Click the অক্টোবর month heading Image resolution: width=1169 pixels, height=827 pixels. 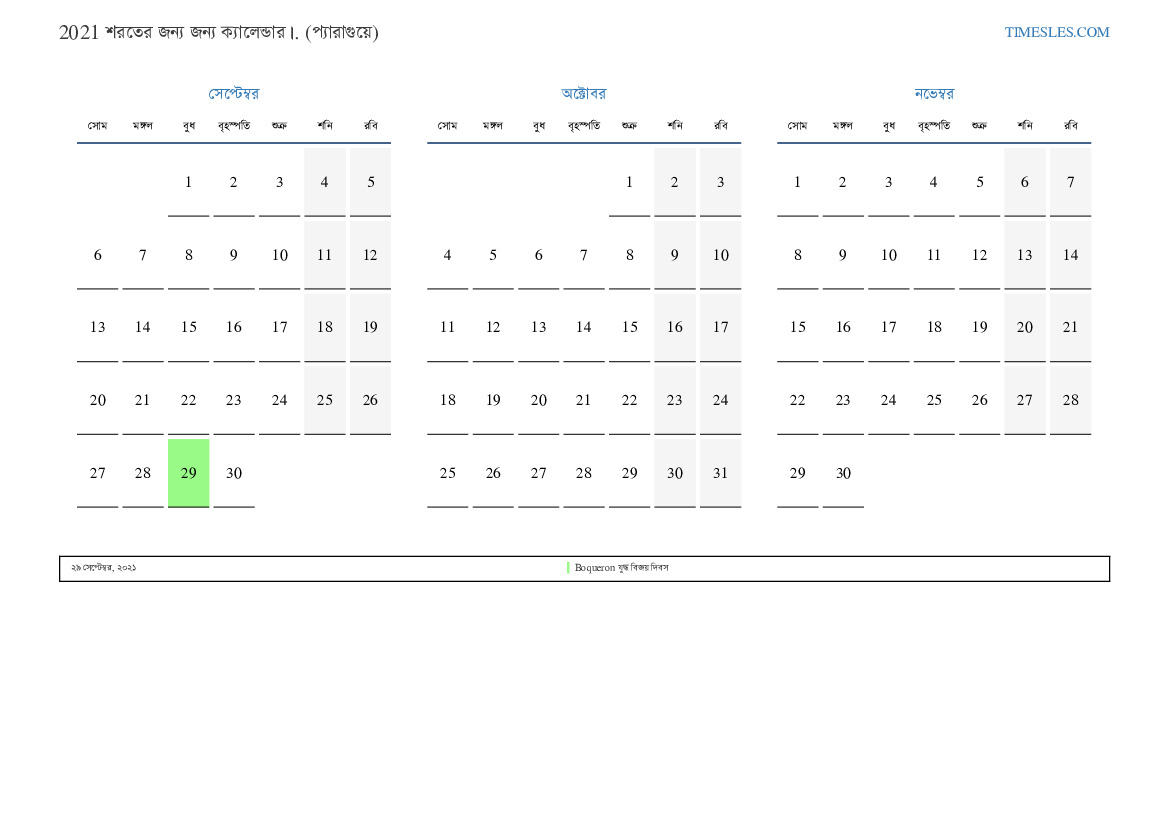point(583,94)
